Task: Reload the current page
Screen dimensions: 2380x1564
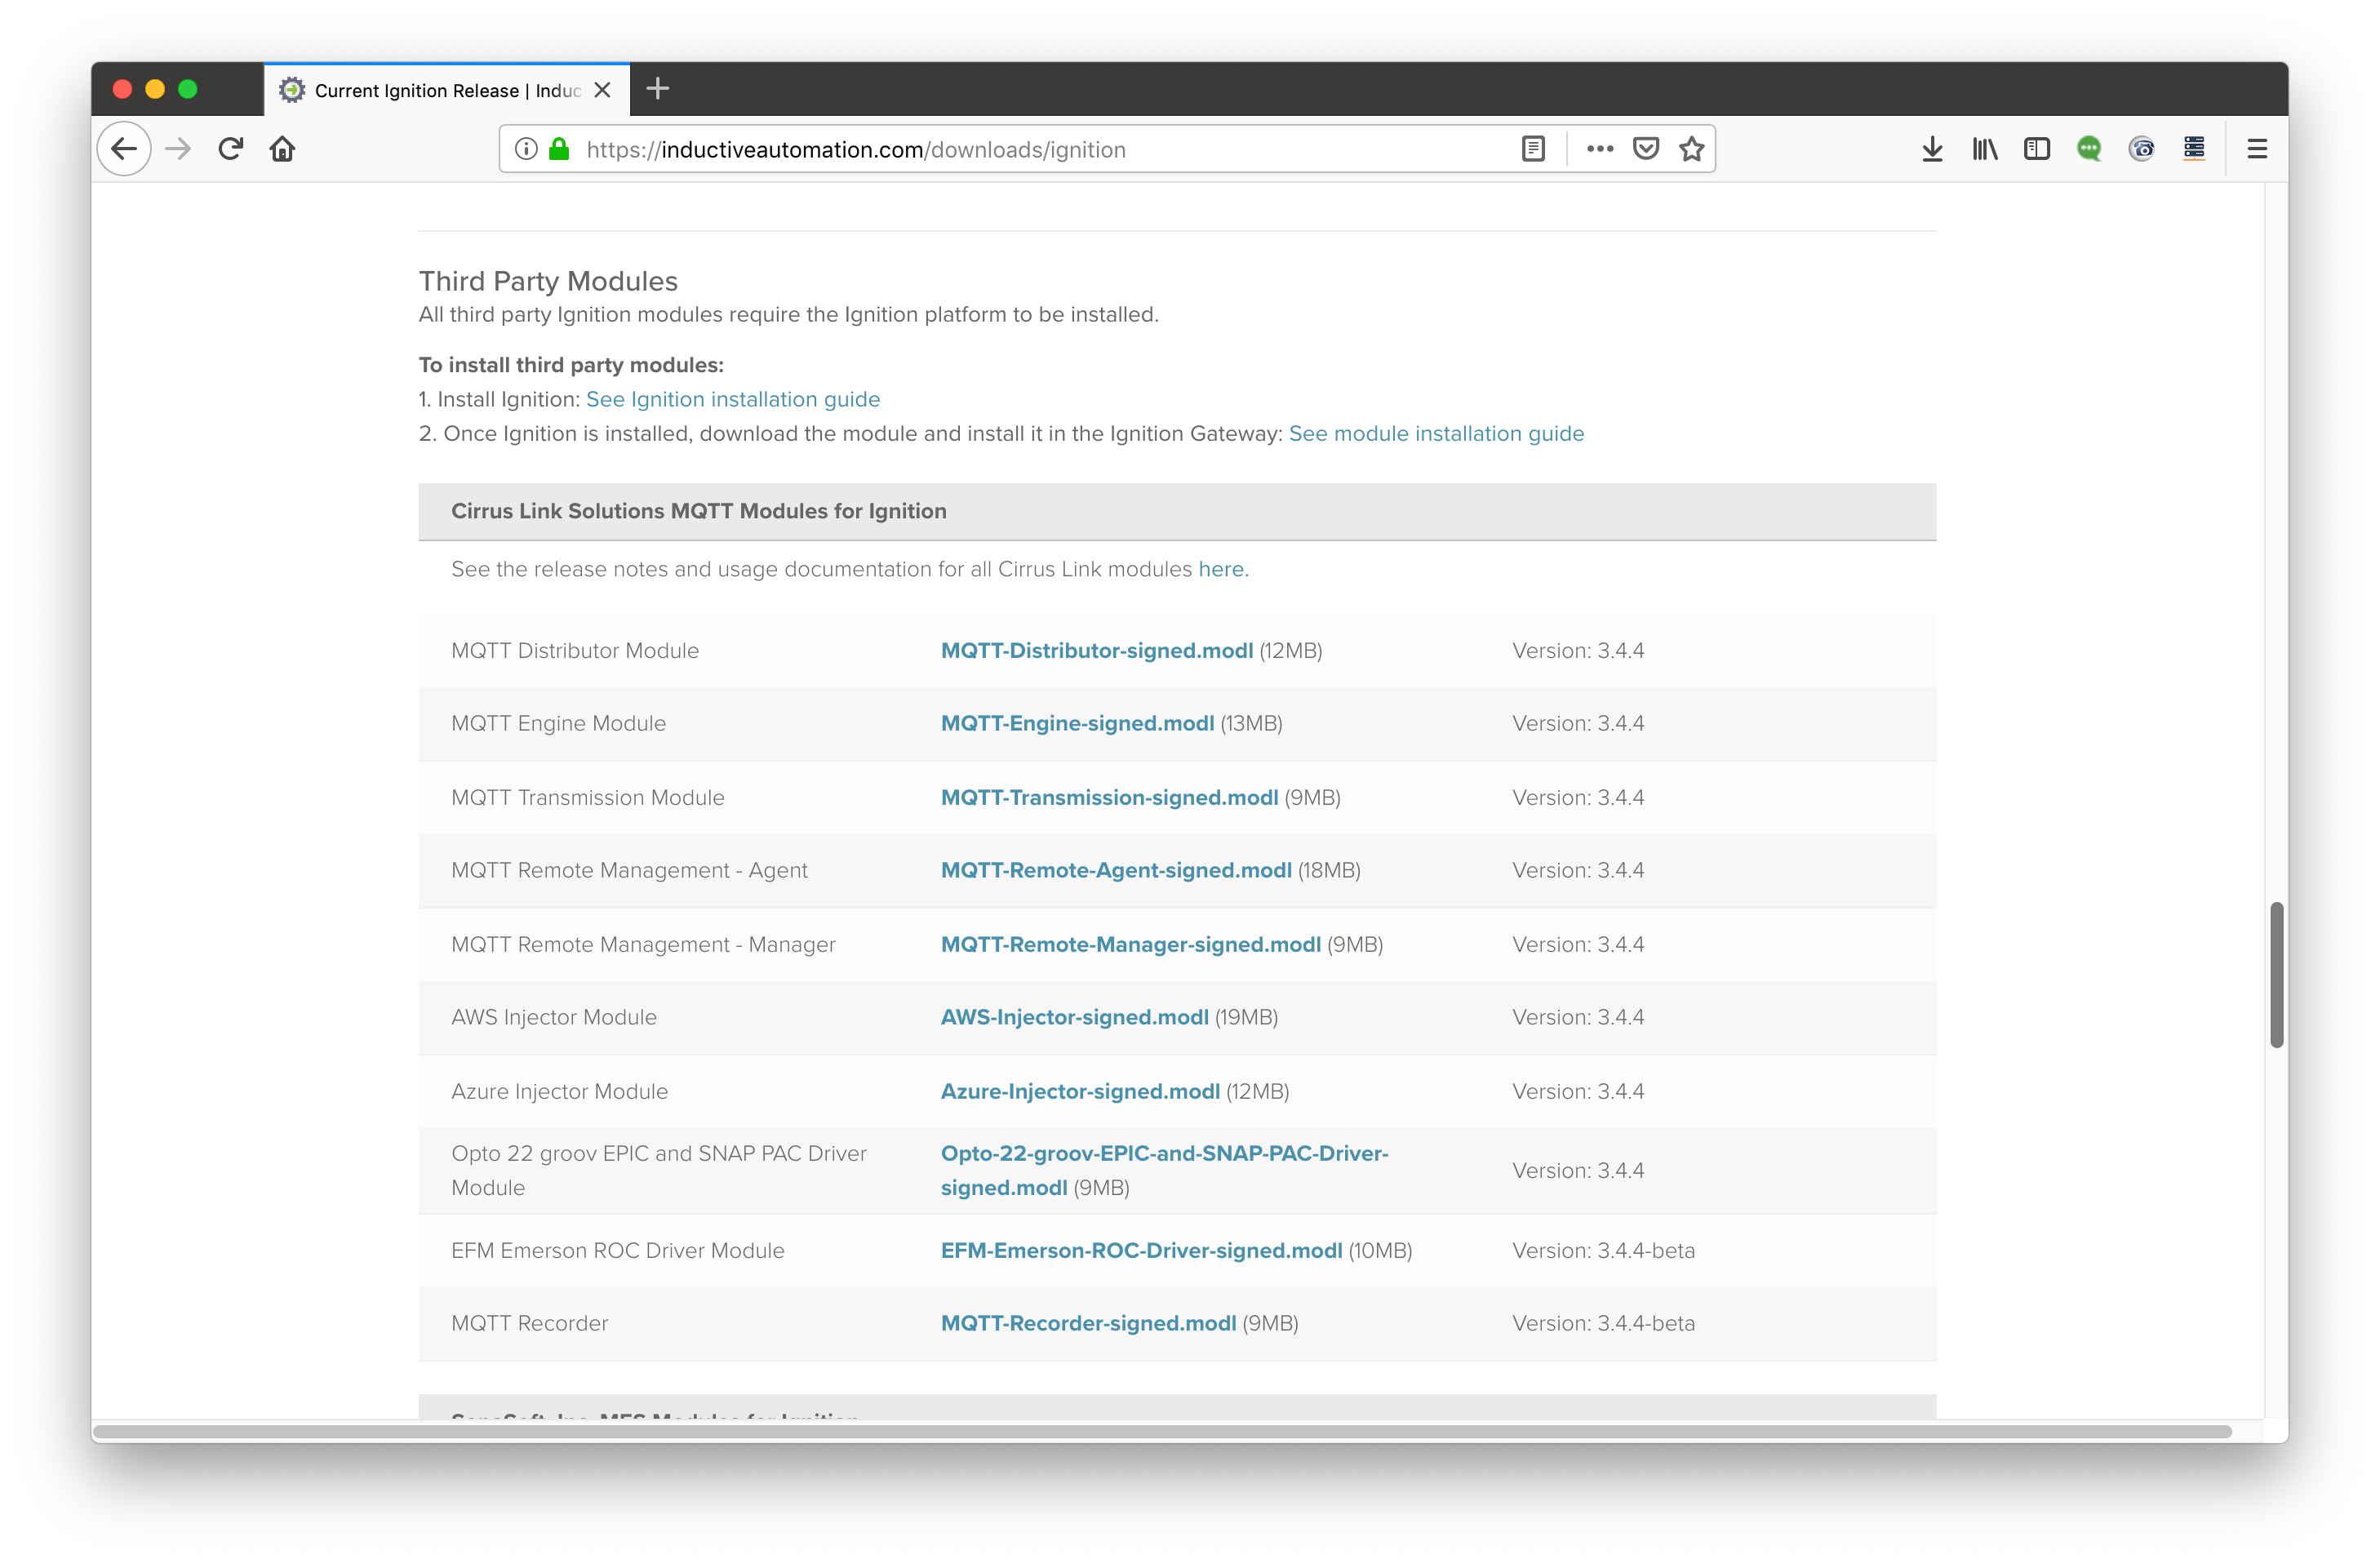Action: pyautogui.click(x=231, y=149)
